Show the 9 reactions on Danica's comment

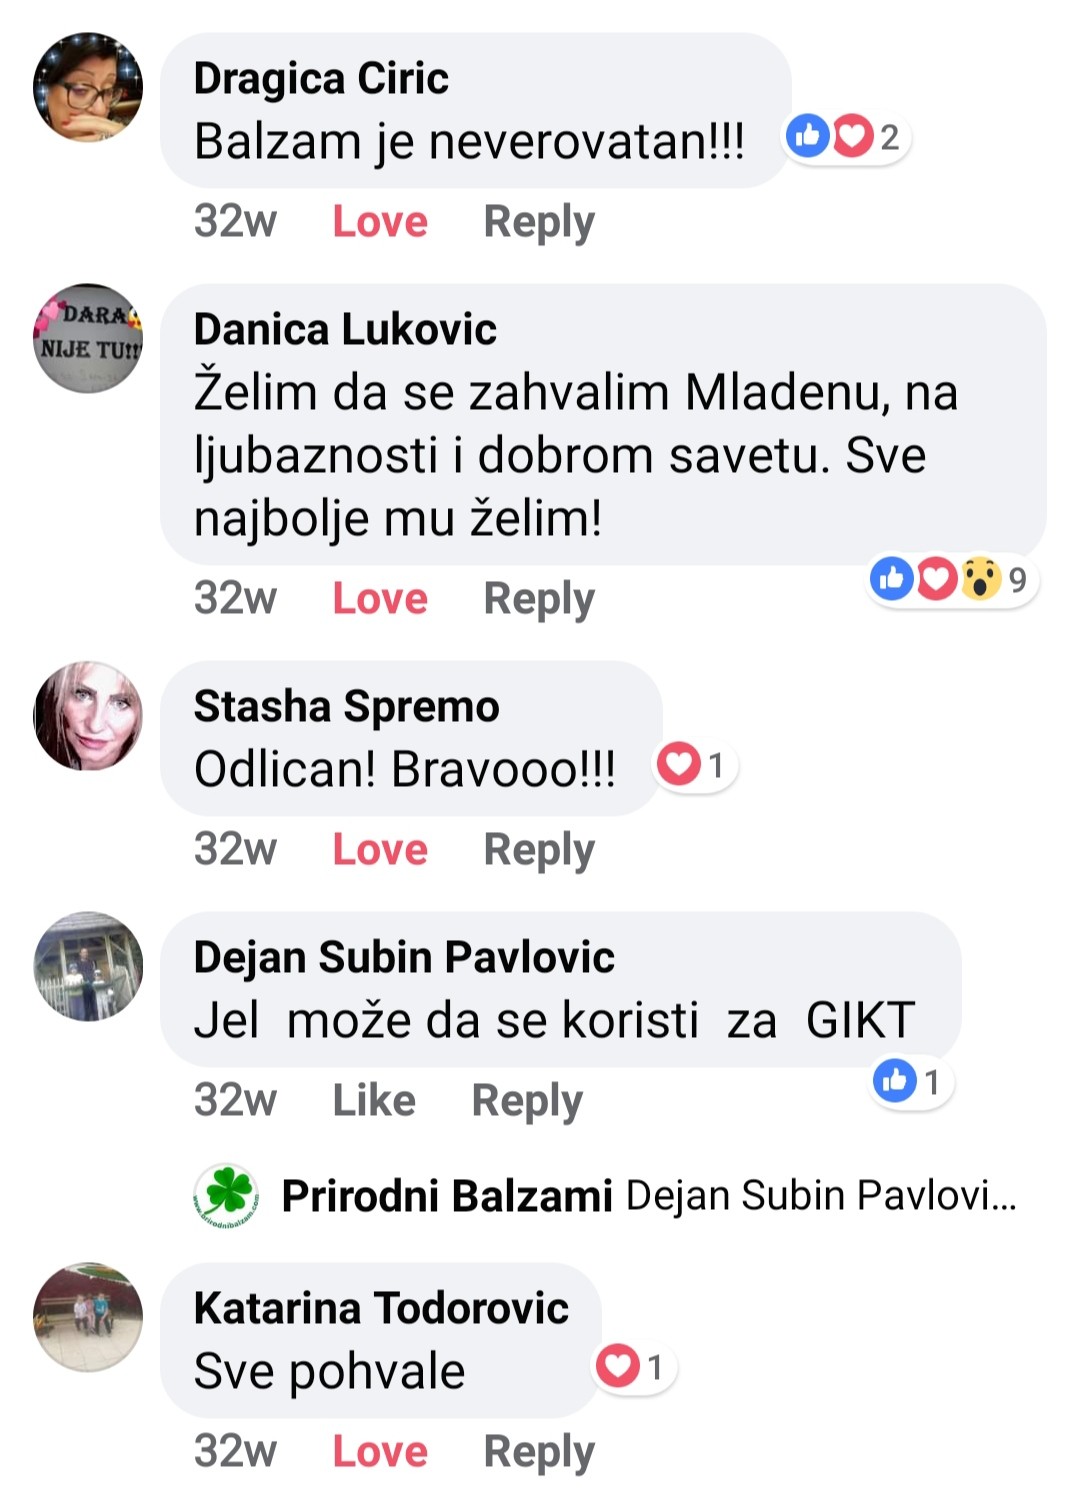coord(953,579)
